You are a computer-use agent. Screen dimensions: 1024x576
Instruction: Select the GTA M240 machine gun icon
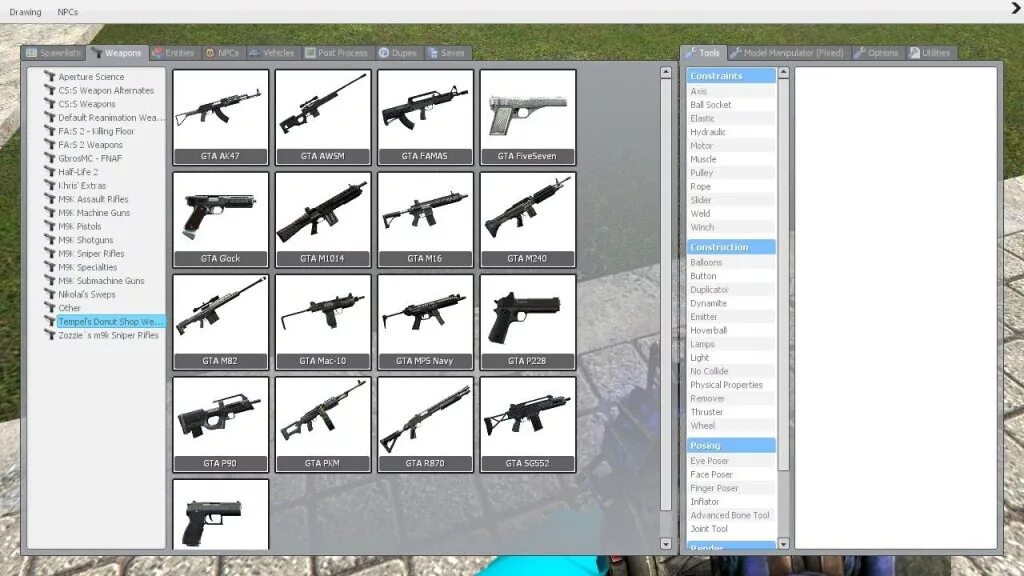click(x=528, y=220)
